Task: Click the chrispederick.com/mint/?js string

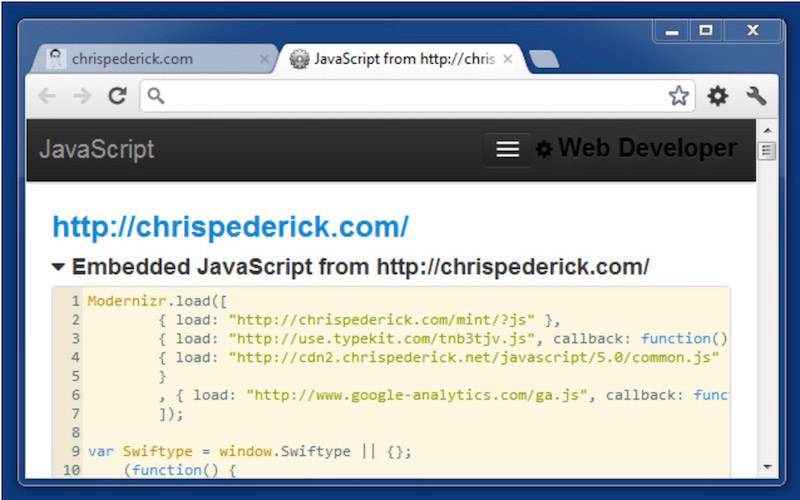Action: 382,320
